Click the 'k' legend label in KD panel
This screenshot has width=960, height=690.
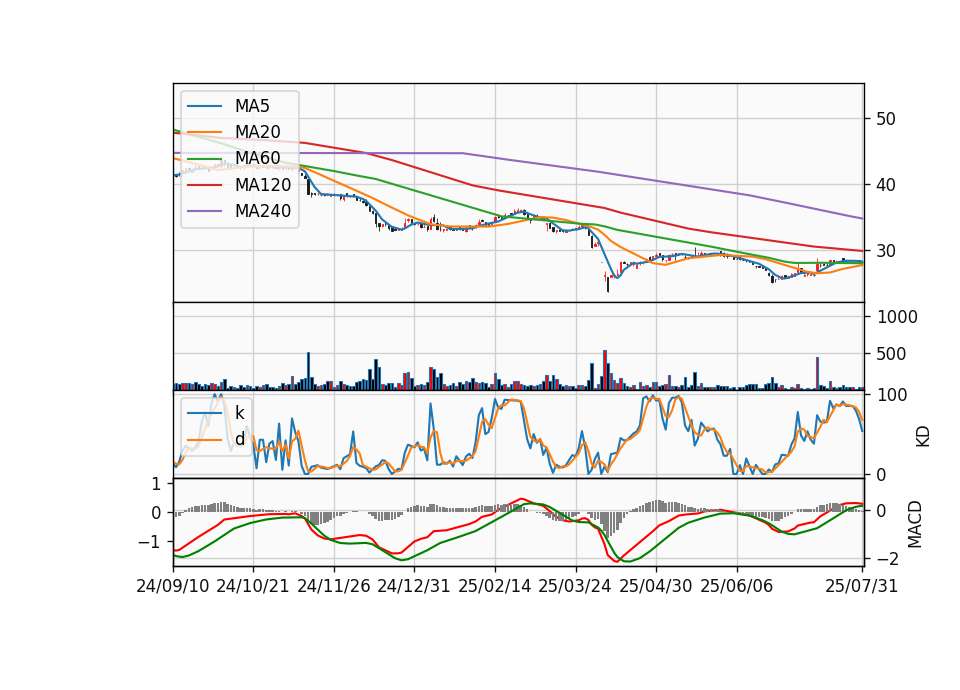click(239, 413)
